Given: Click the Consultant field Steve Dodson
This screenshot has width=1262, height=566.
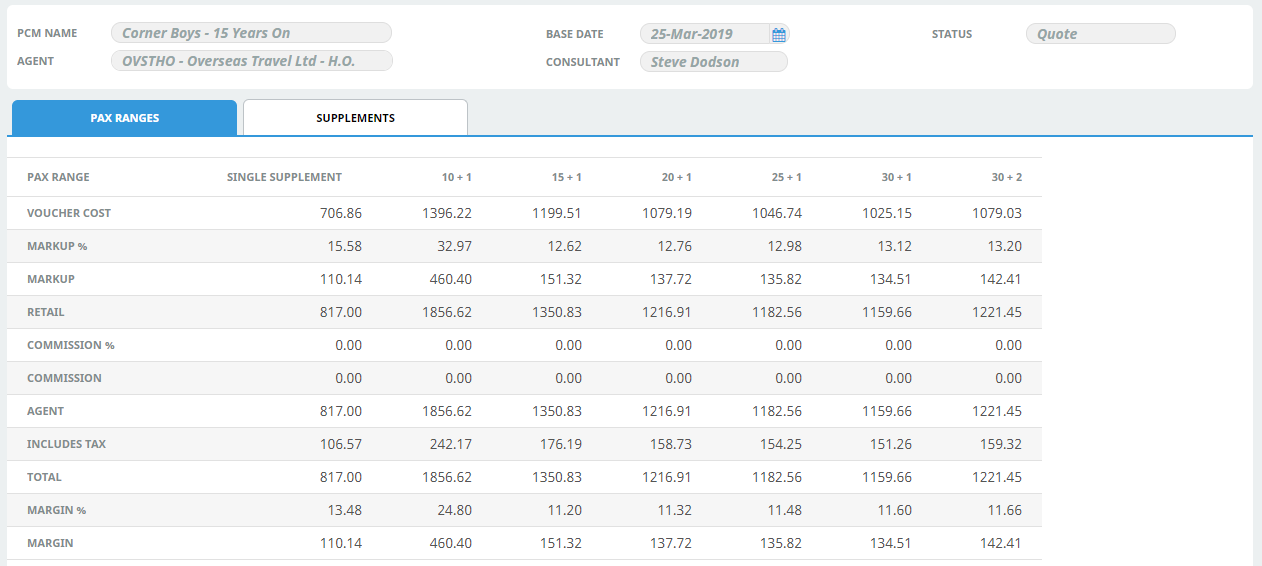Looking at the screenshot, I should pyautogui.click(x=713, y=62).
